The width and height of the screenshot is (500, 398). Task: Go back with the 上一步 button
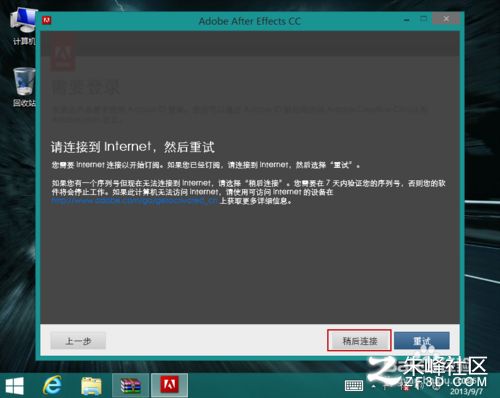coord(78,341)
